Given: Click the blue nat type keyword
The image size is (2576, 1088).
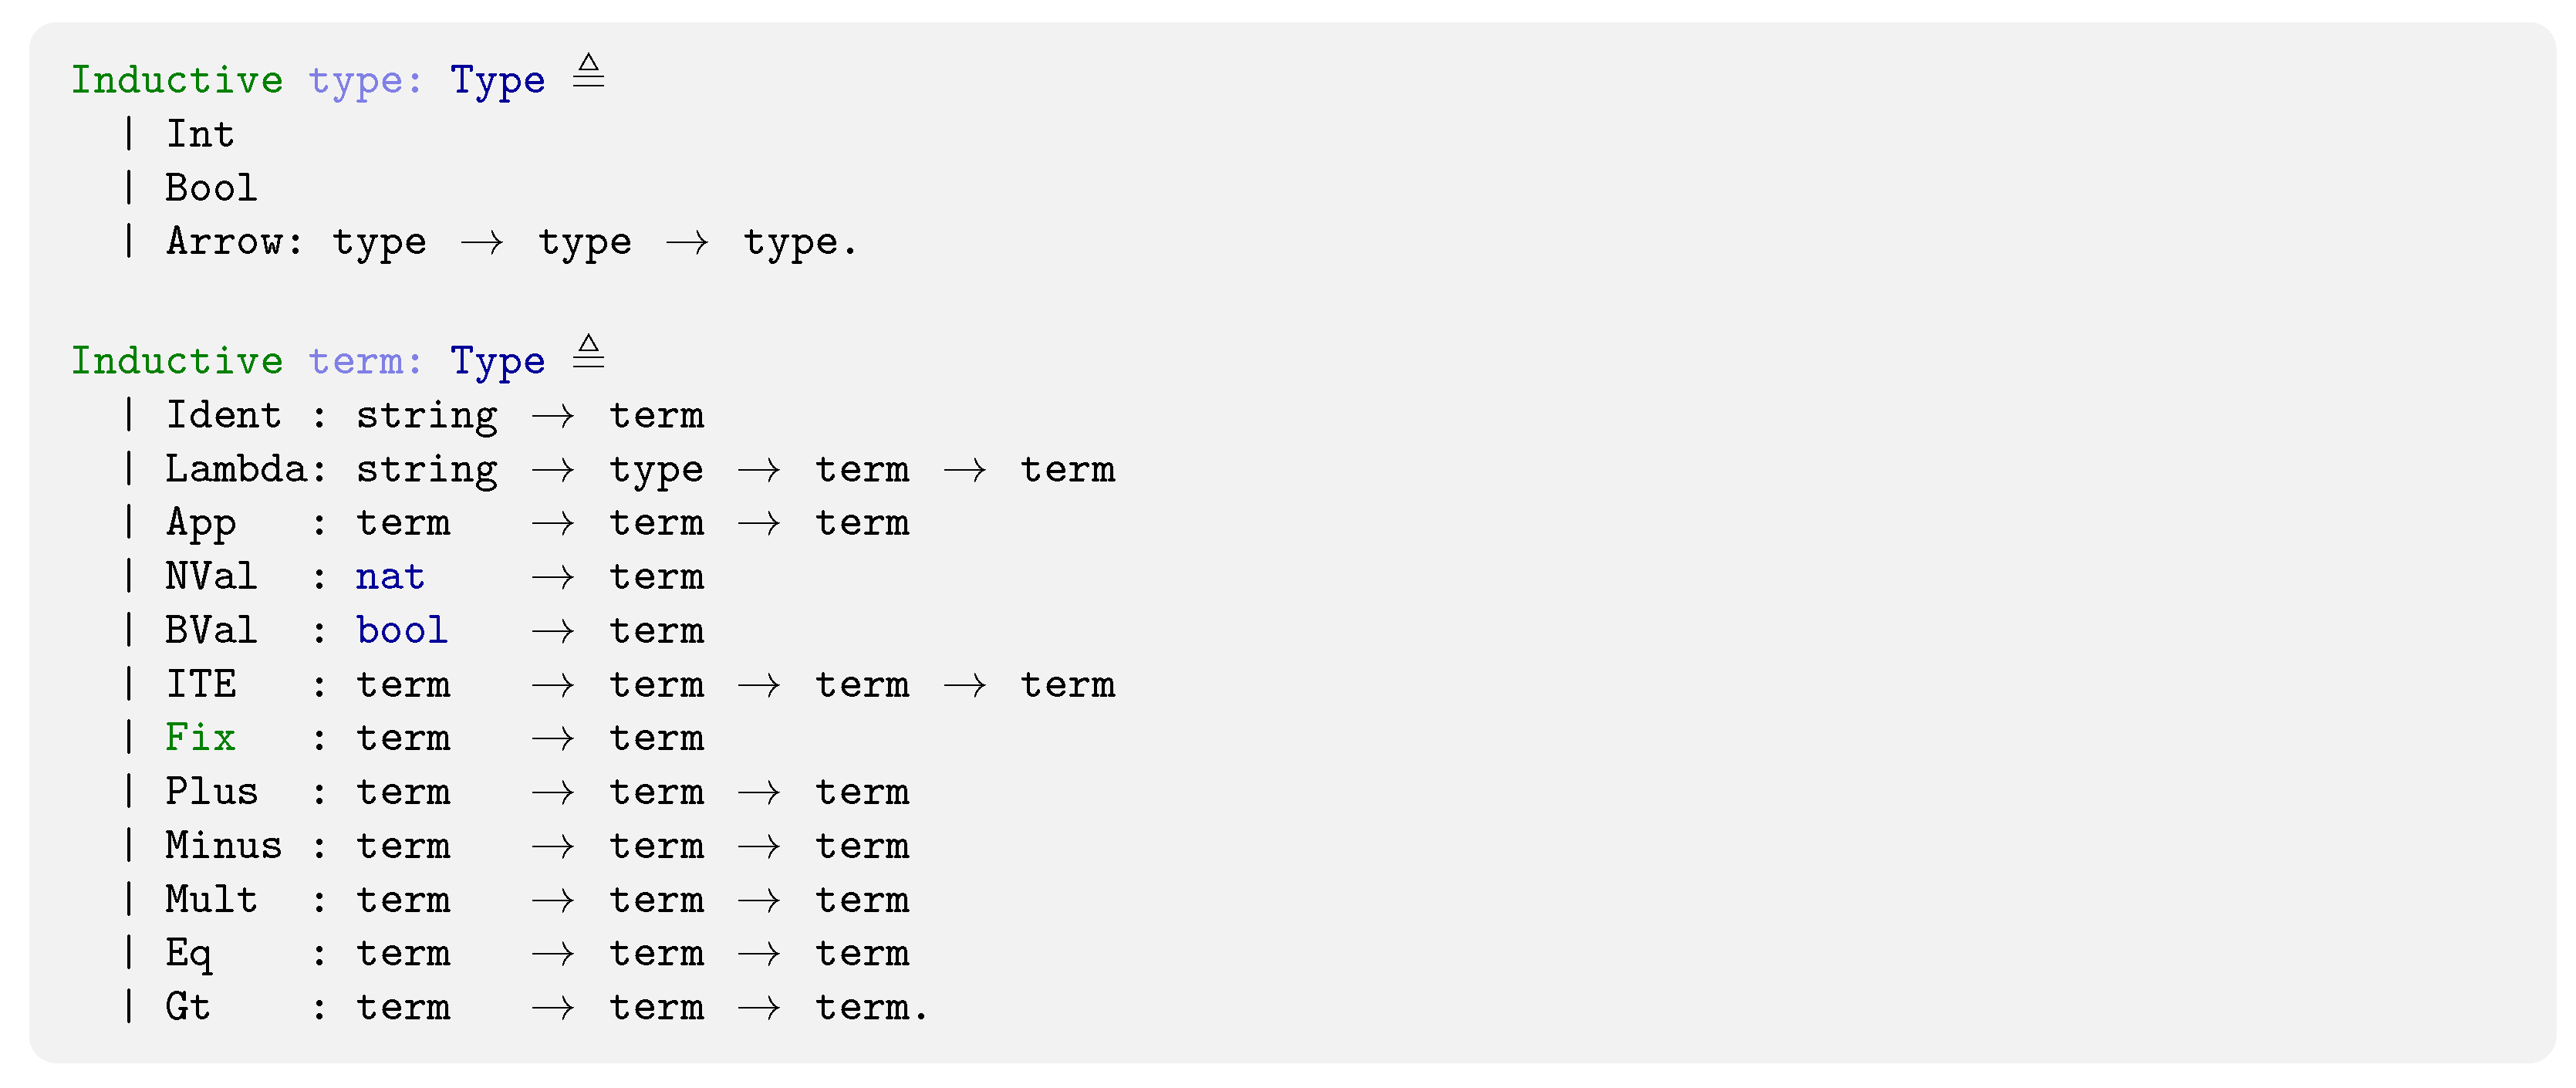Looking at the screenshot, I should [390, 577].
